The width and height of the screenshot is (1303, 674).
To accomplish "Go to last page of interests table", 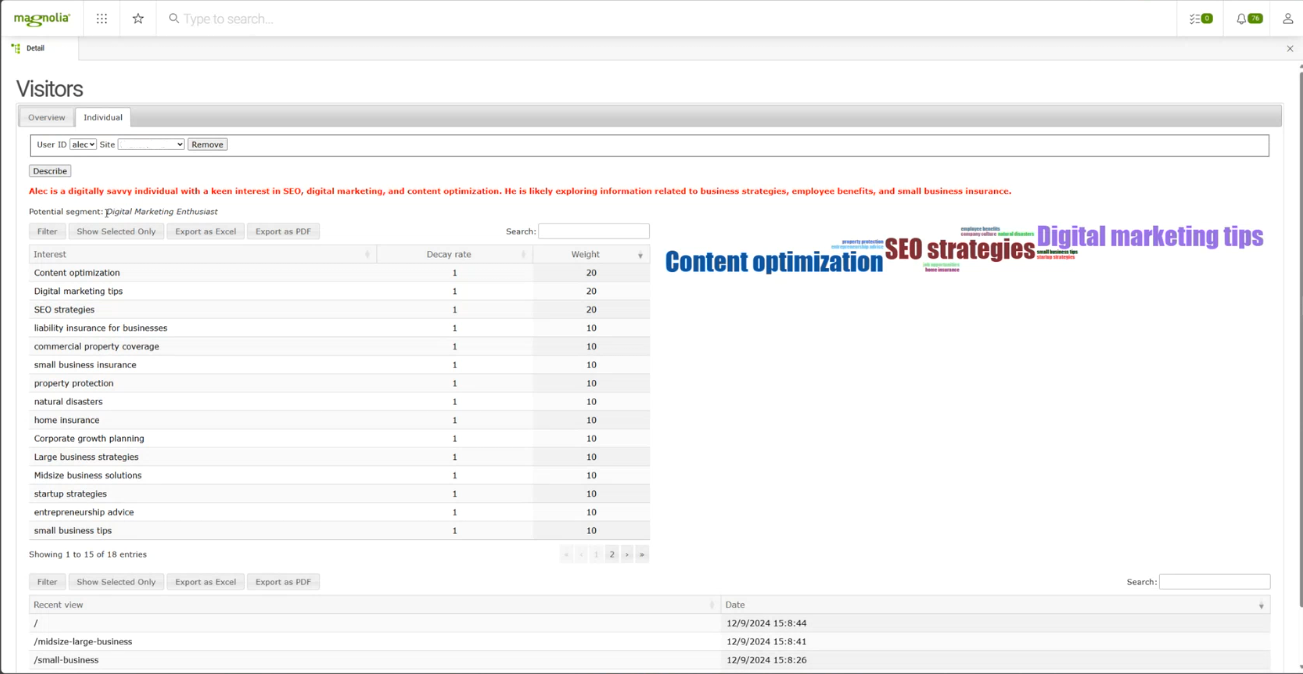I will (642, 554).
